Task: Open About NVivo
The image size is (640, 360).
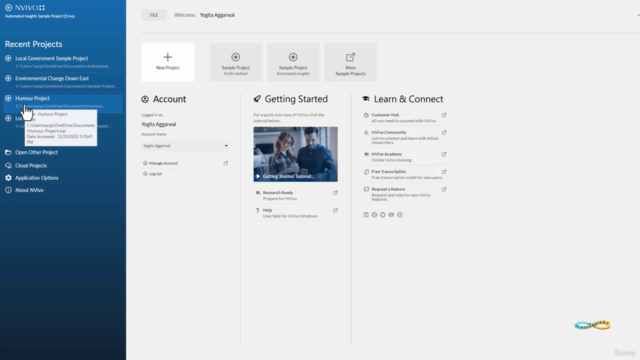Action: 29,190
